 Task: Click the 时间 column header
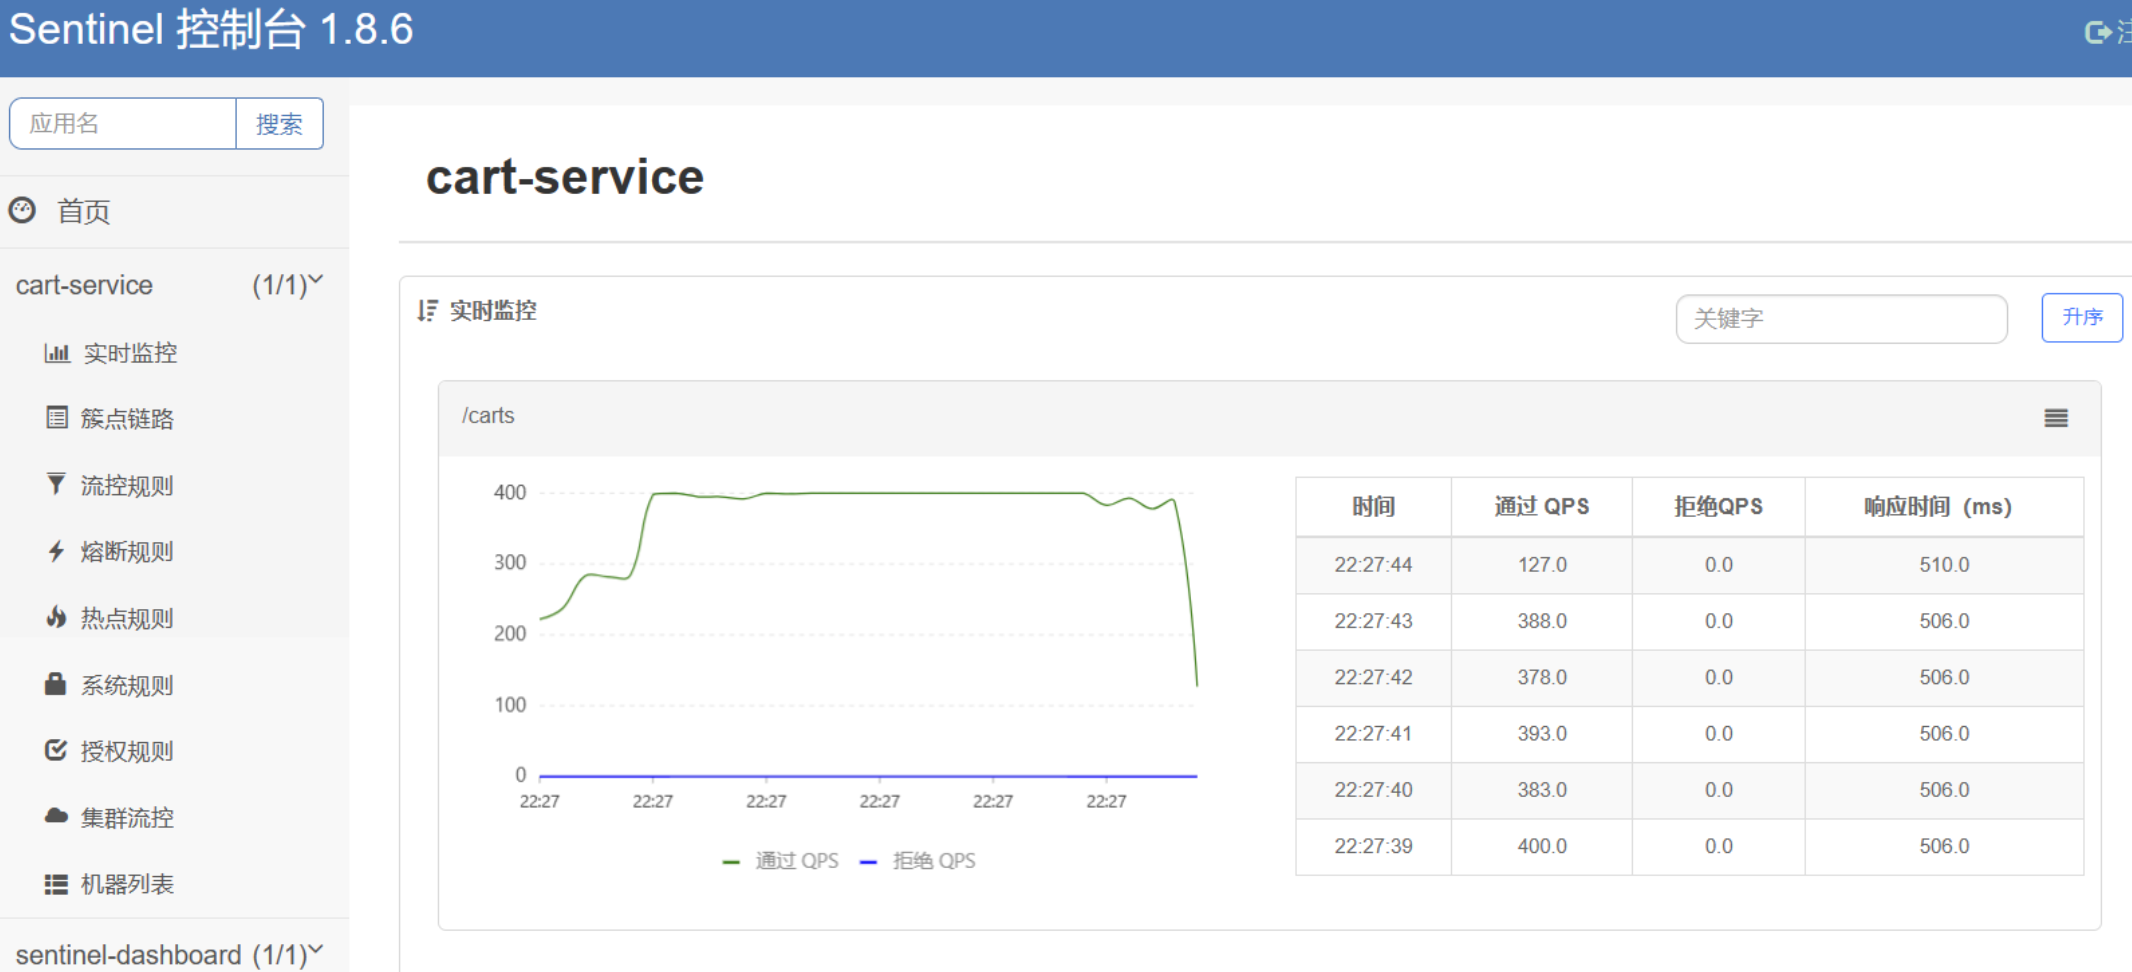(x=1373, y=507)
